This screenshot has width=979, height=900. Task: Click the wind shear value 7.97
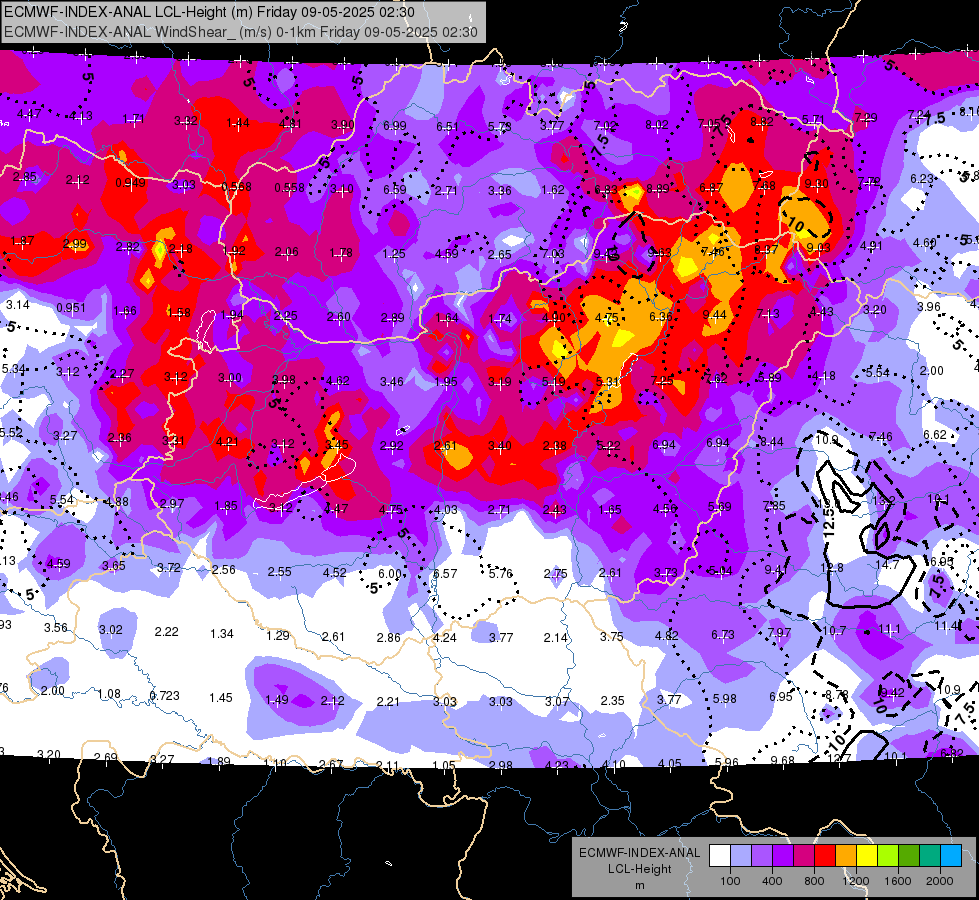pos(779,633)
